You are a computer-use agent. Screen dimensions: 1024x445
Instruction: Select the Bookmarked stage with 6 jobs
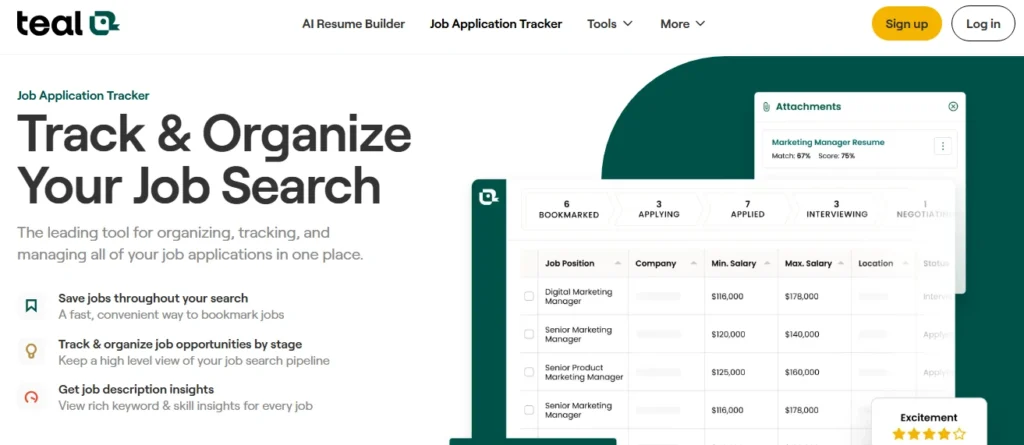[x=568, y=209]
